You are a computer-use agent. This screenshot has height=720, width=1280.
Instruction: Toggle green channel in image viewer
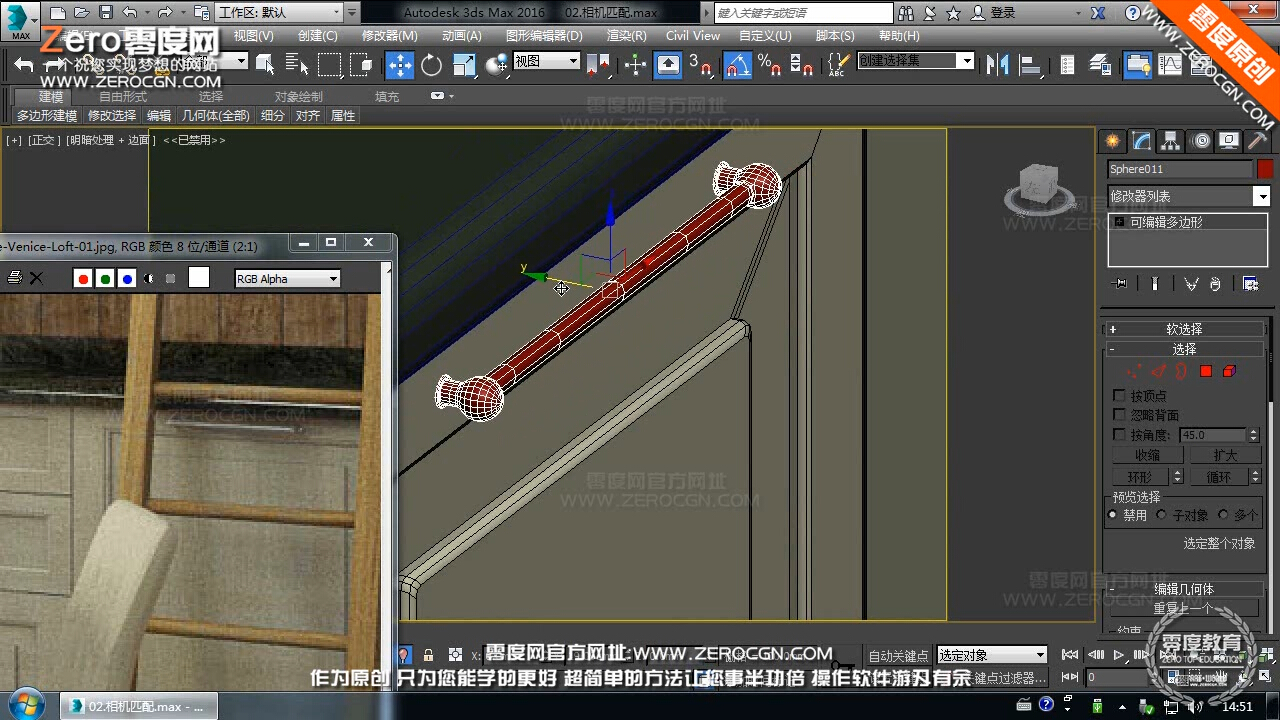pos(105,278)
